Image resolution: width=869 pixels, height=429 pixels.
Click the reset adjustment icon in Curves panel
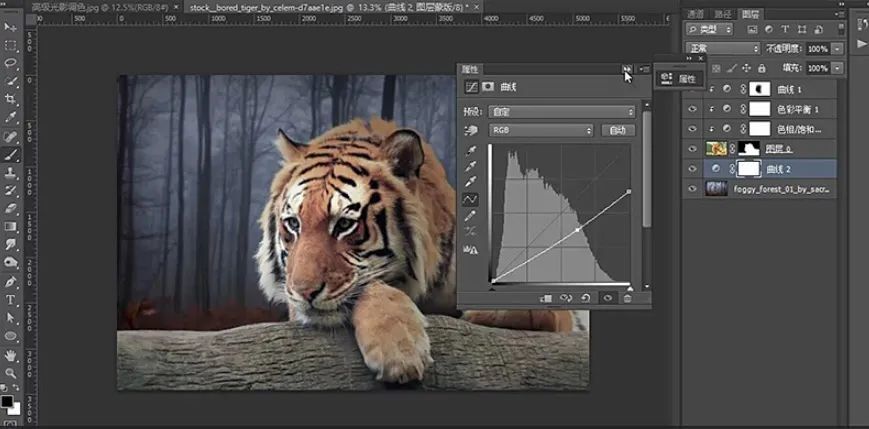point(586,297)
